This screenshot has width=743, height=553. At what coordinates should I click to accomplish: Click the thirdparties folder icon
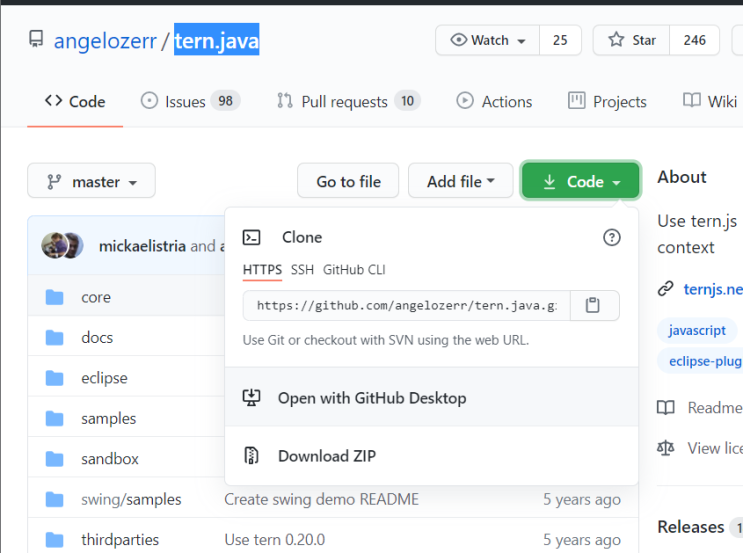coord(54,540)
